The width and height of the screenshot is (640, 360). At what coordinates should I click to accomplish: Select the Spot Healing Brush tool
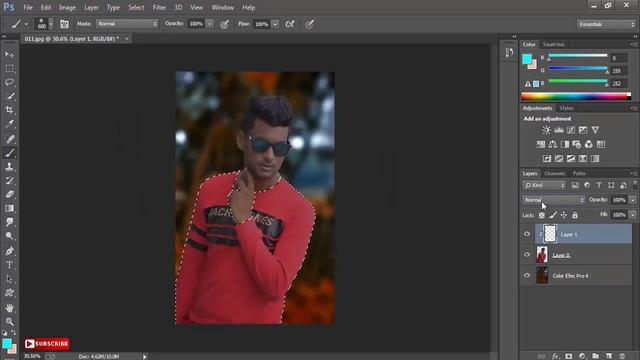(x=9, y=139)
